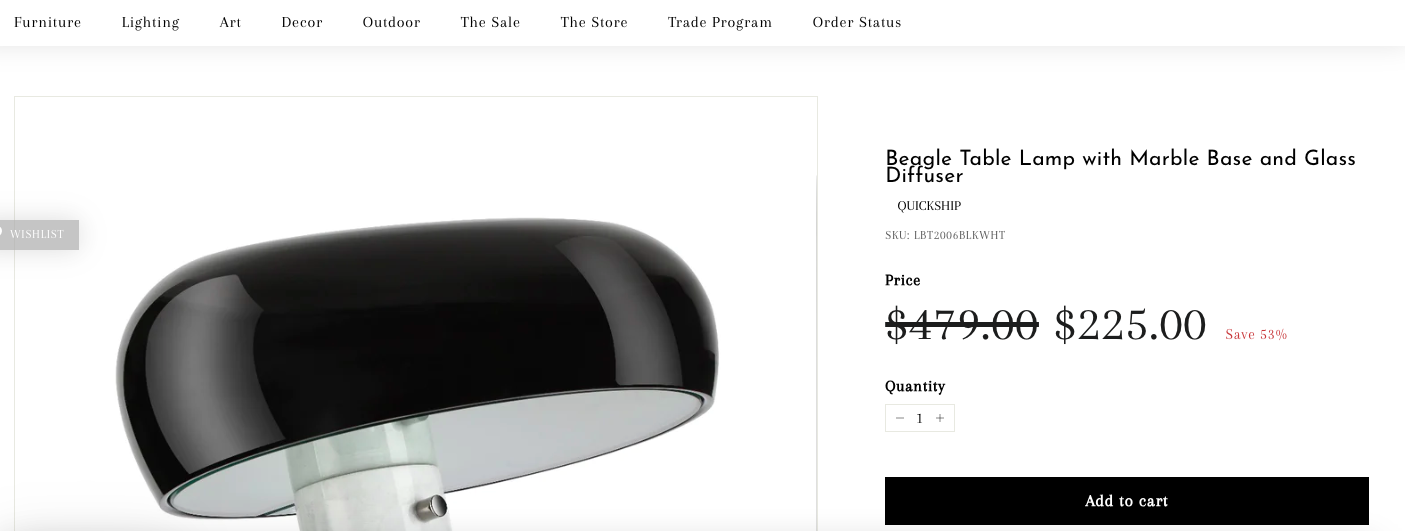Add the Beagle lamp to cart
The height and width of the screenshot is (531, 1405).
point(1127,501)
